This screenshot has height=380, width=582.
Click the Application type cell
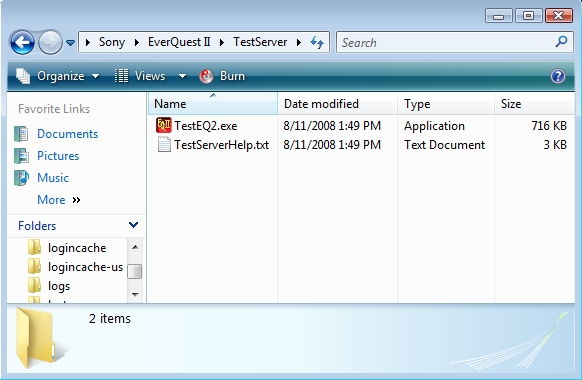[x=434, y=126]
